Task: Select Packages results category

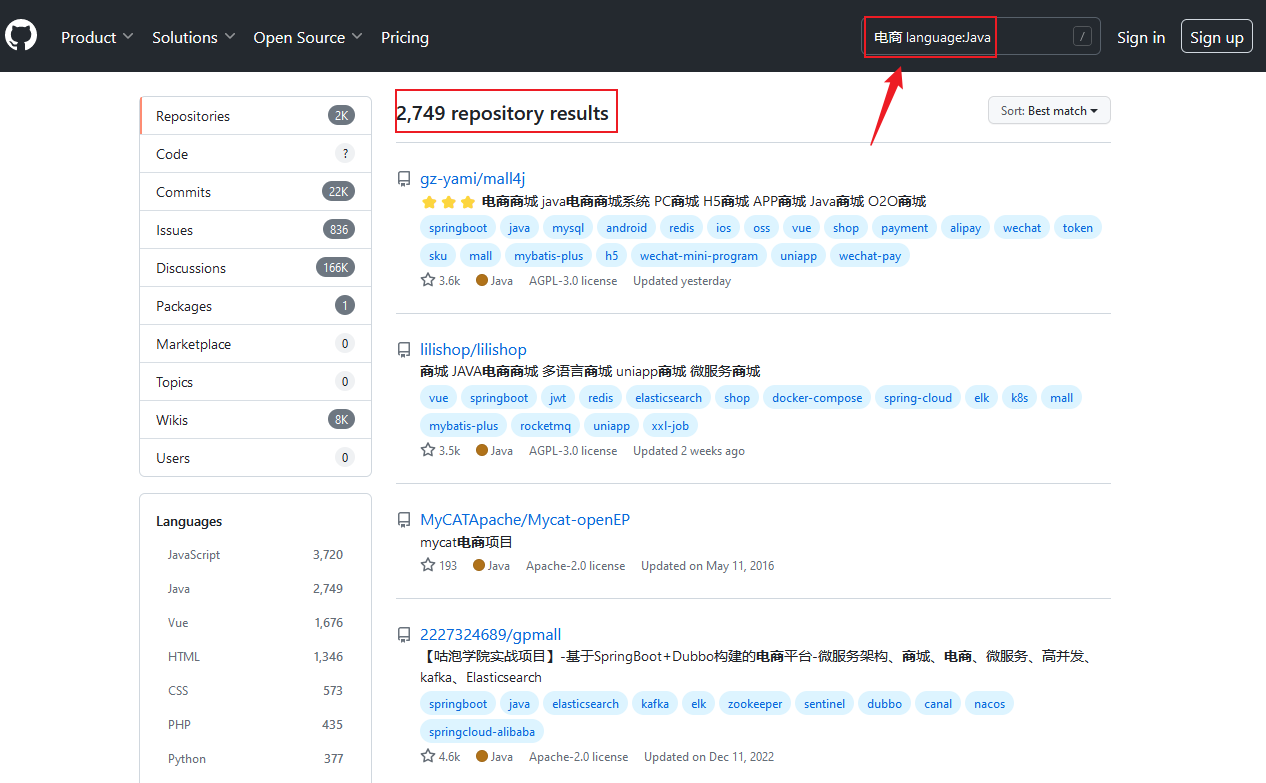Action: 256,306
